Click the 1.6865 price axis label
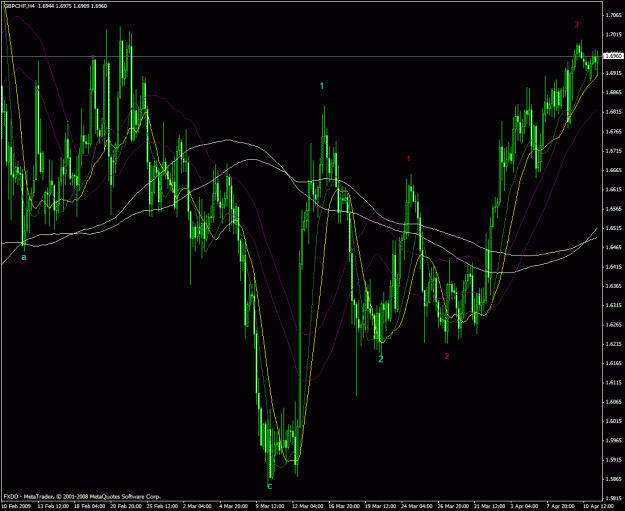 click(613, 92)
